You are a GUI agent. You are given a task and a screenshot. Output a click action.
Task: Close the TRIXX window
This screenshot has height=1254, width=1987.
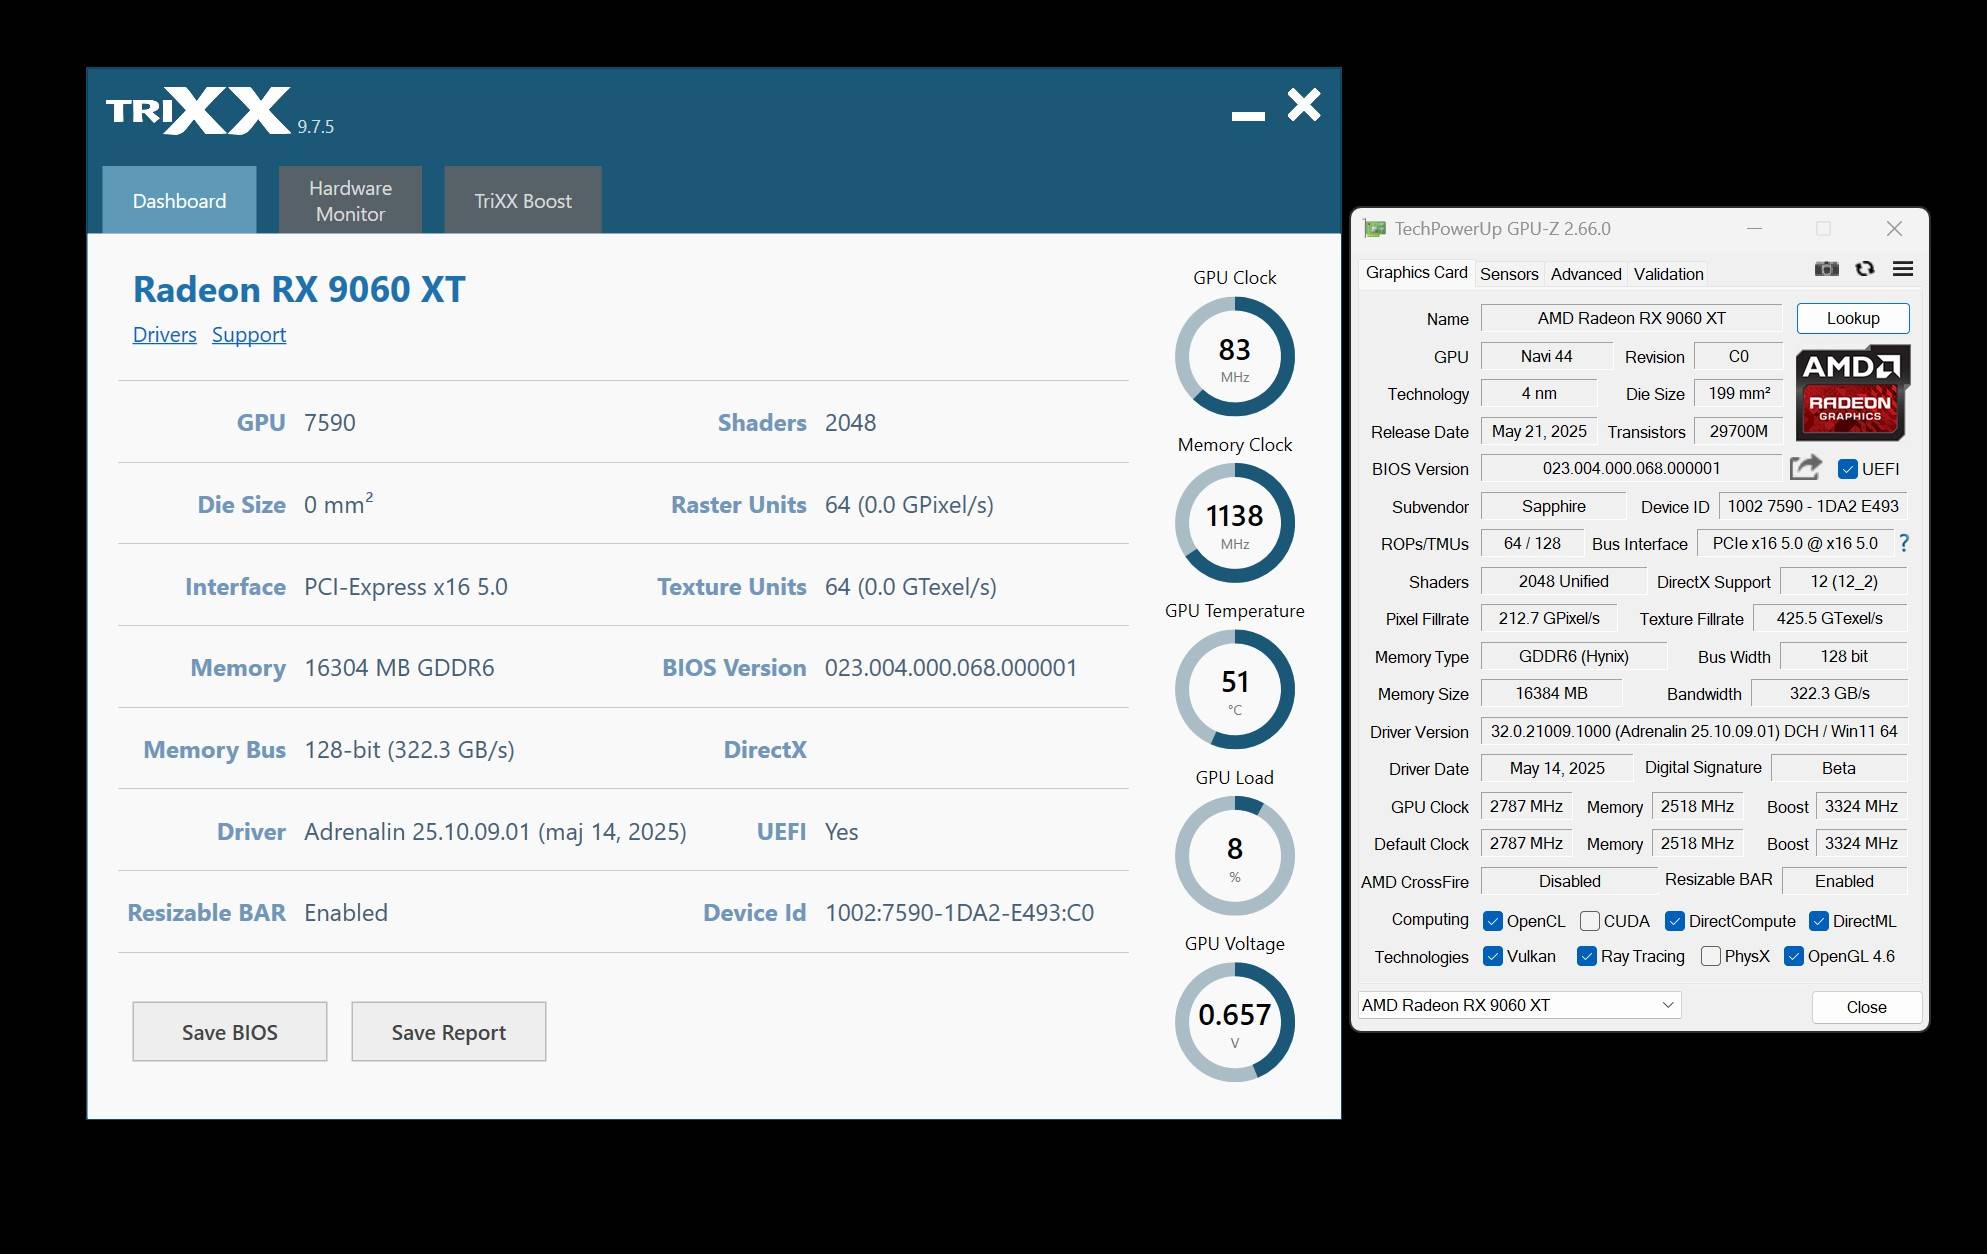point(1303,104)
